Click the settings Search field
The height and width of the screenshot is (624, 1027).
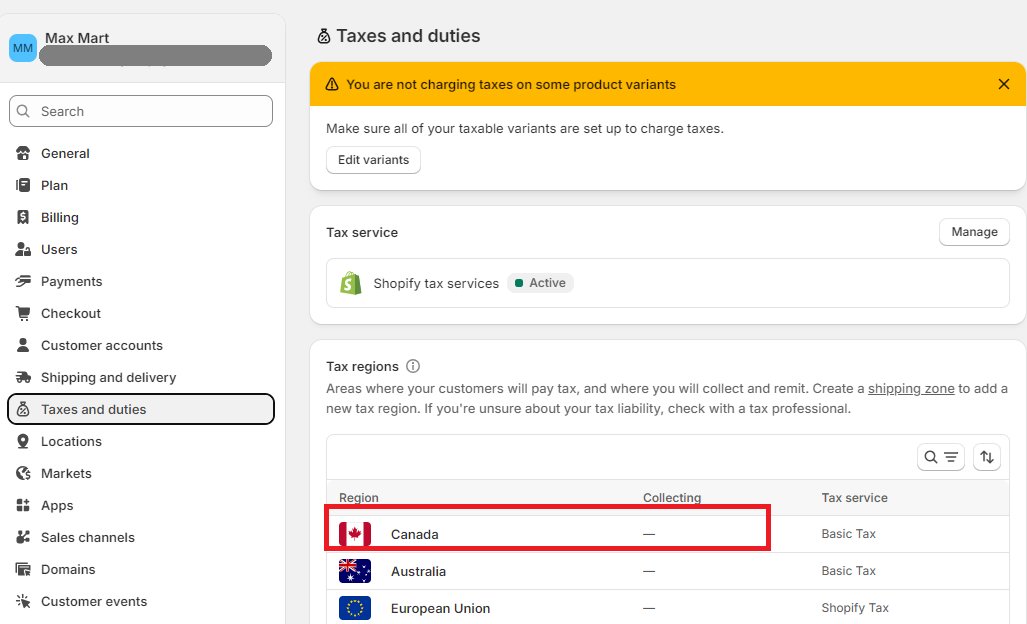[x=141, y=112]
